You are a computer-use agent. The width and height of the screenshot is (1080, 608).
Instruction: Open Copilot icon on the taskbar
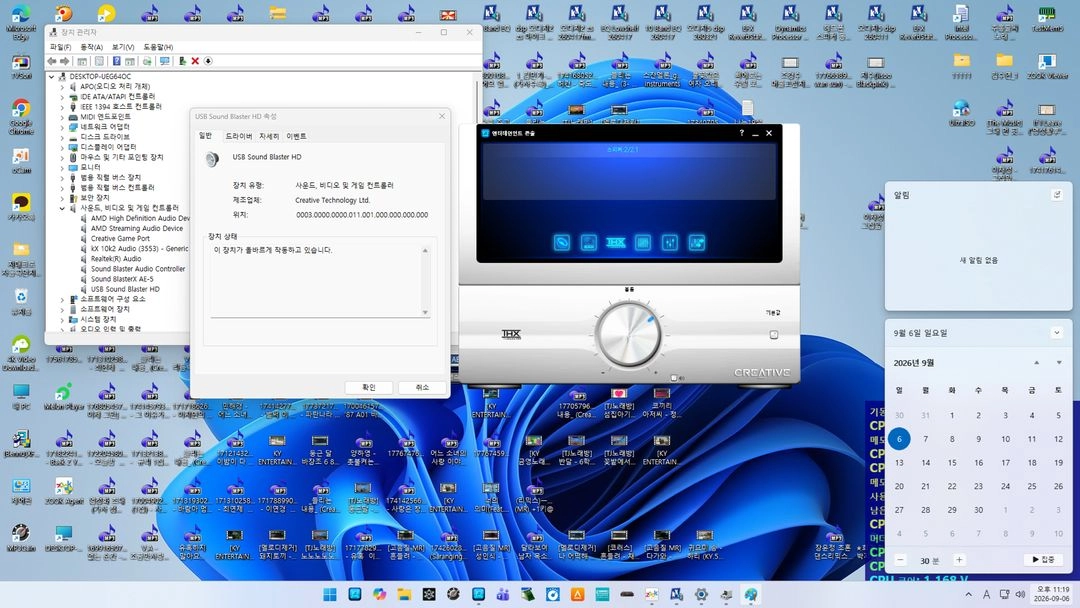tap(380, 594)
